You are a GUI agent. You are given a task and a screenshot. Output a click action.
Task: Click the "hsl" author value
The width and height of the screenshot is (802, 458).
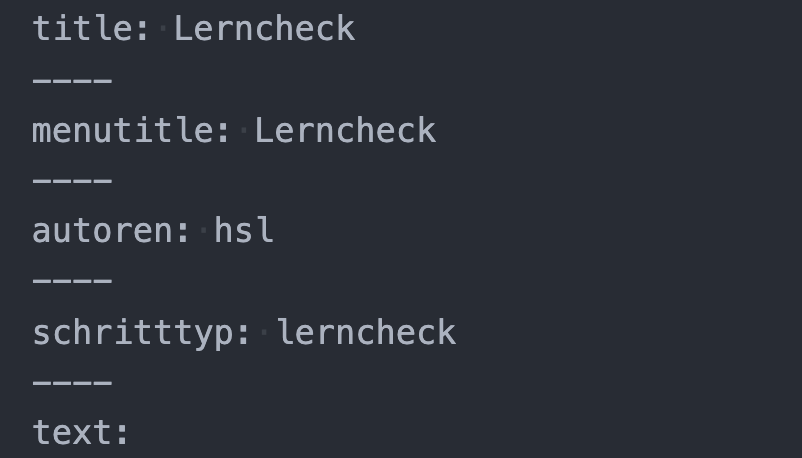244,231
